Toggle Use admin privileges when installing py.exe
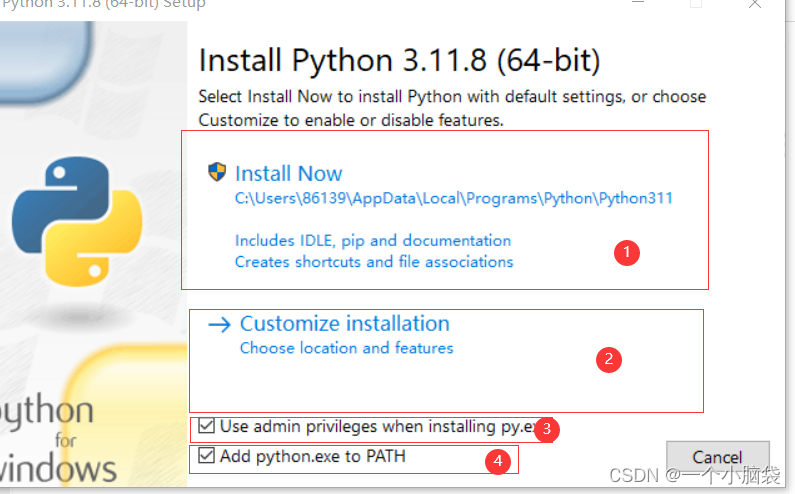 point(206,426)
